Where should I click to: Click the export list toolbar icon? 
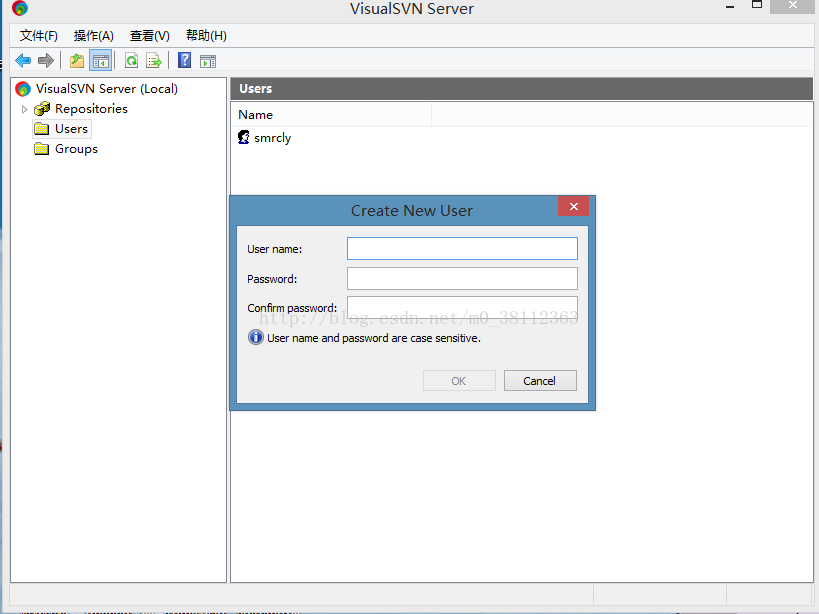[x=154, y=61]
